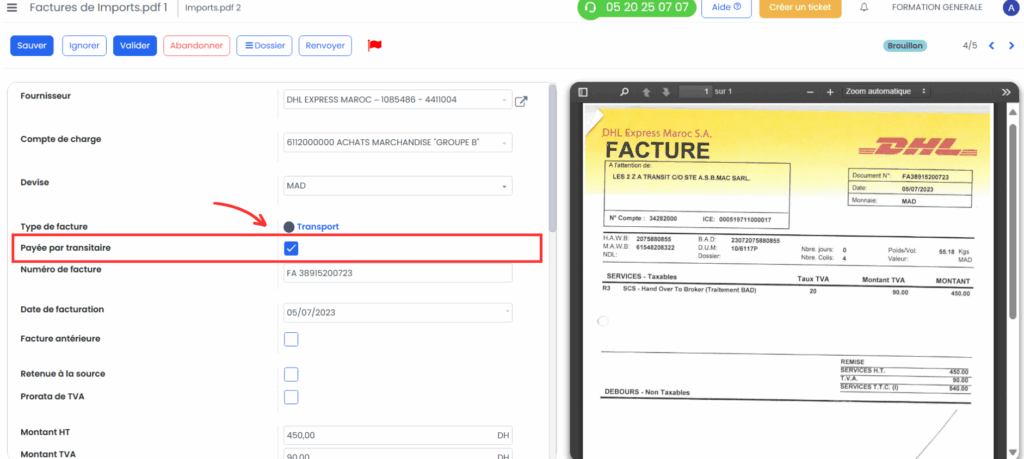Zoom in PDF with plus icon

(830, 92)
